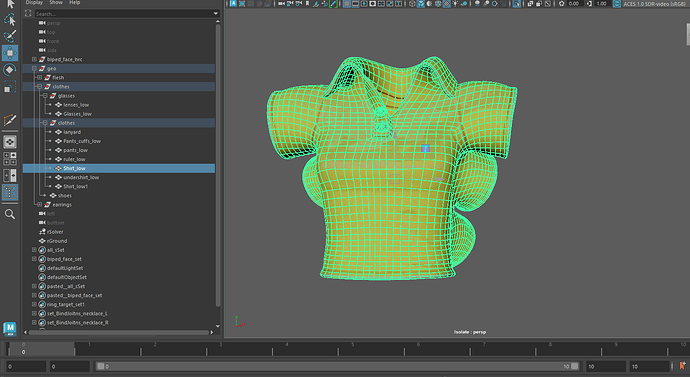Open the Outliner search dropdown arrow

click(216, 14)
